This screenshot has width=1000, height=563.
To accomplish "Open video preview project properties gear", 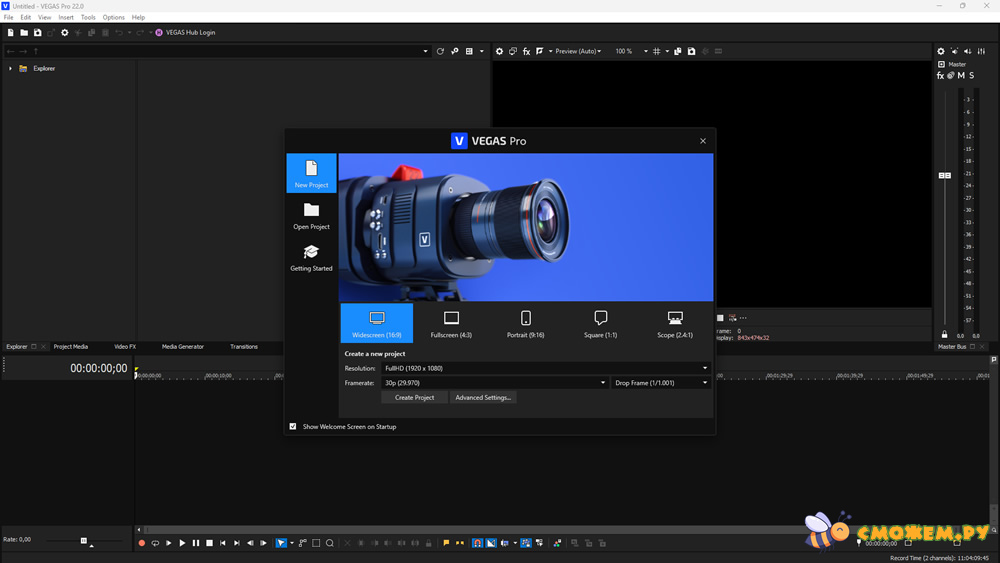I will coord(499,51).
